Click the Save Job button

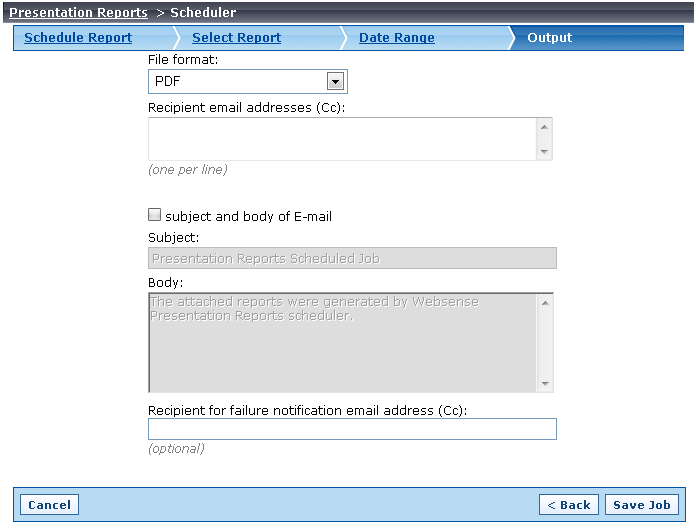tap(641, 505)
